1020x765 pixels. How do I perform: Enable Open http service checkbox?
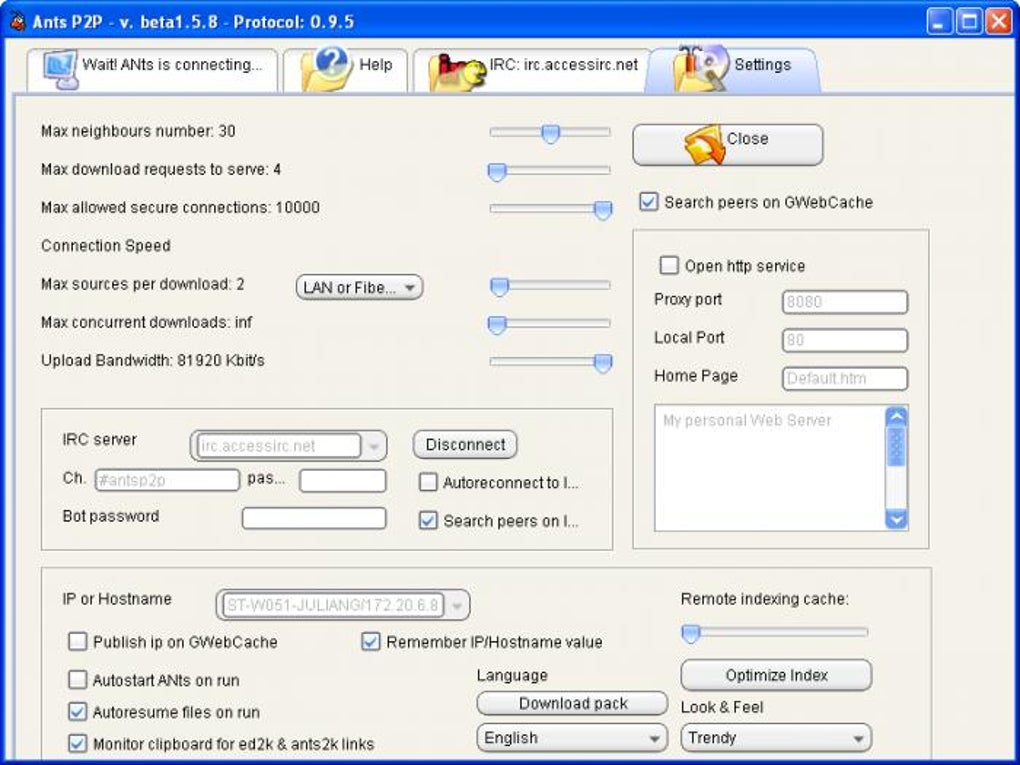tap(668, 265)
